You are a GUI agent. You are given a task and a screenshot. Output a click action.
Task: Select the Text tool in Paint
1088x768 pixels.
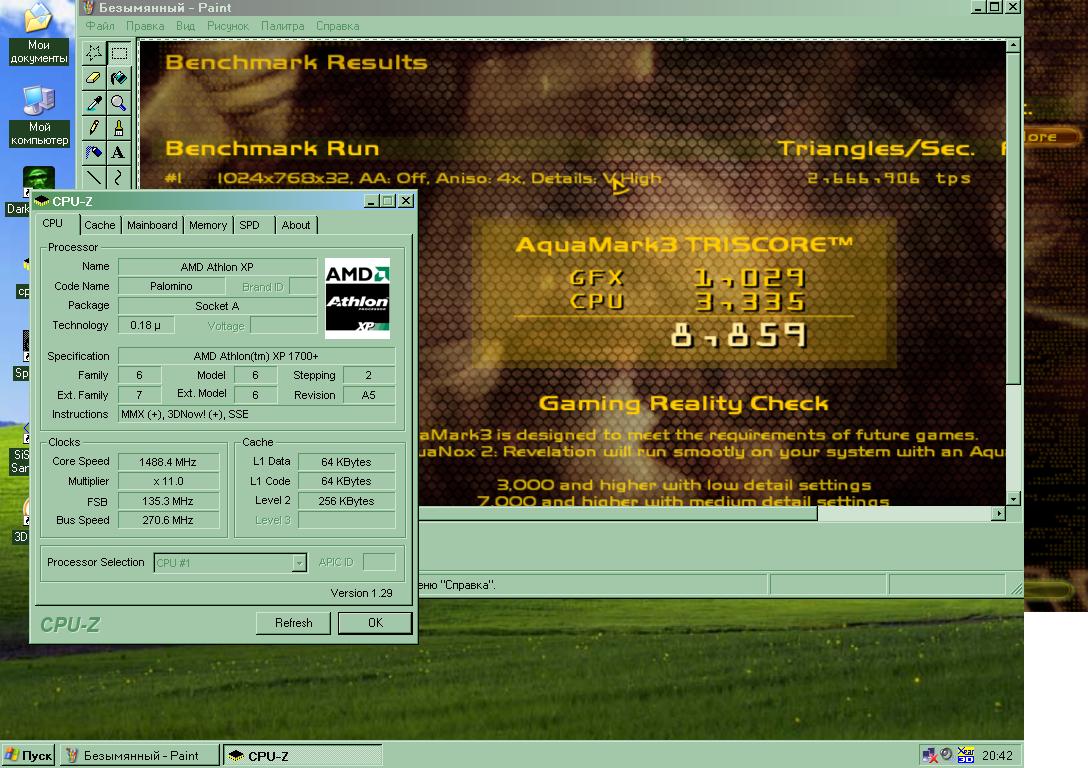click(119, 152)
